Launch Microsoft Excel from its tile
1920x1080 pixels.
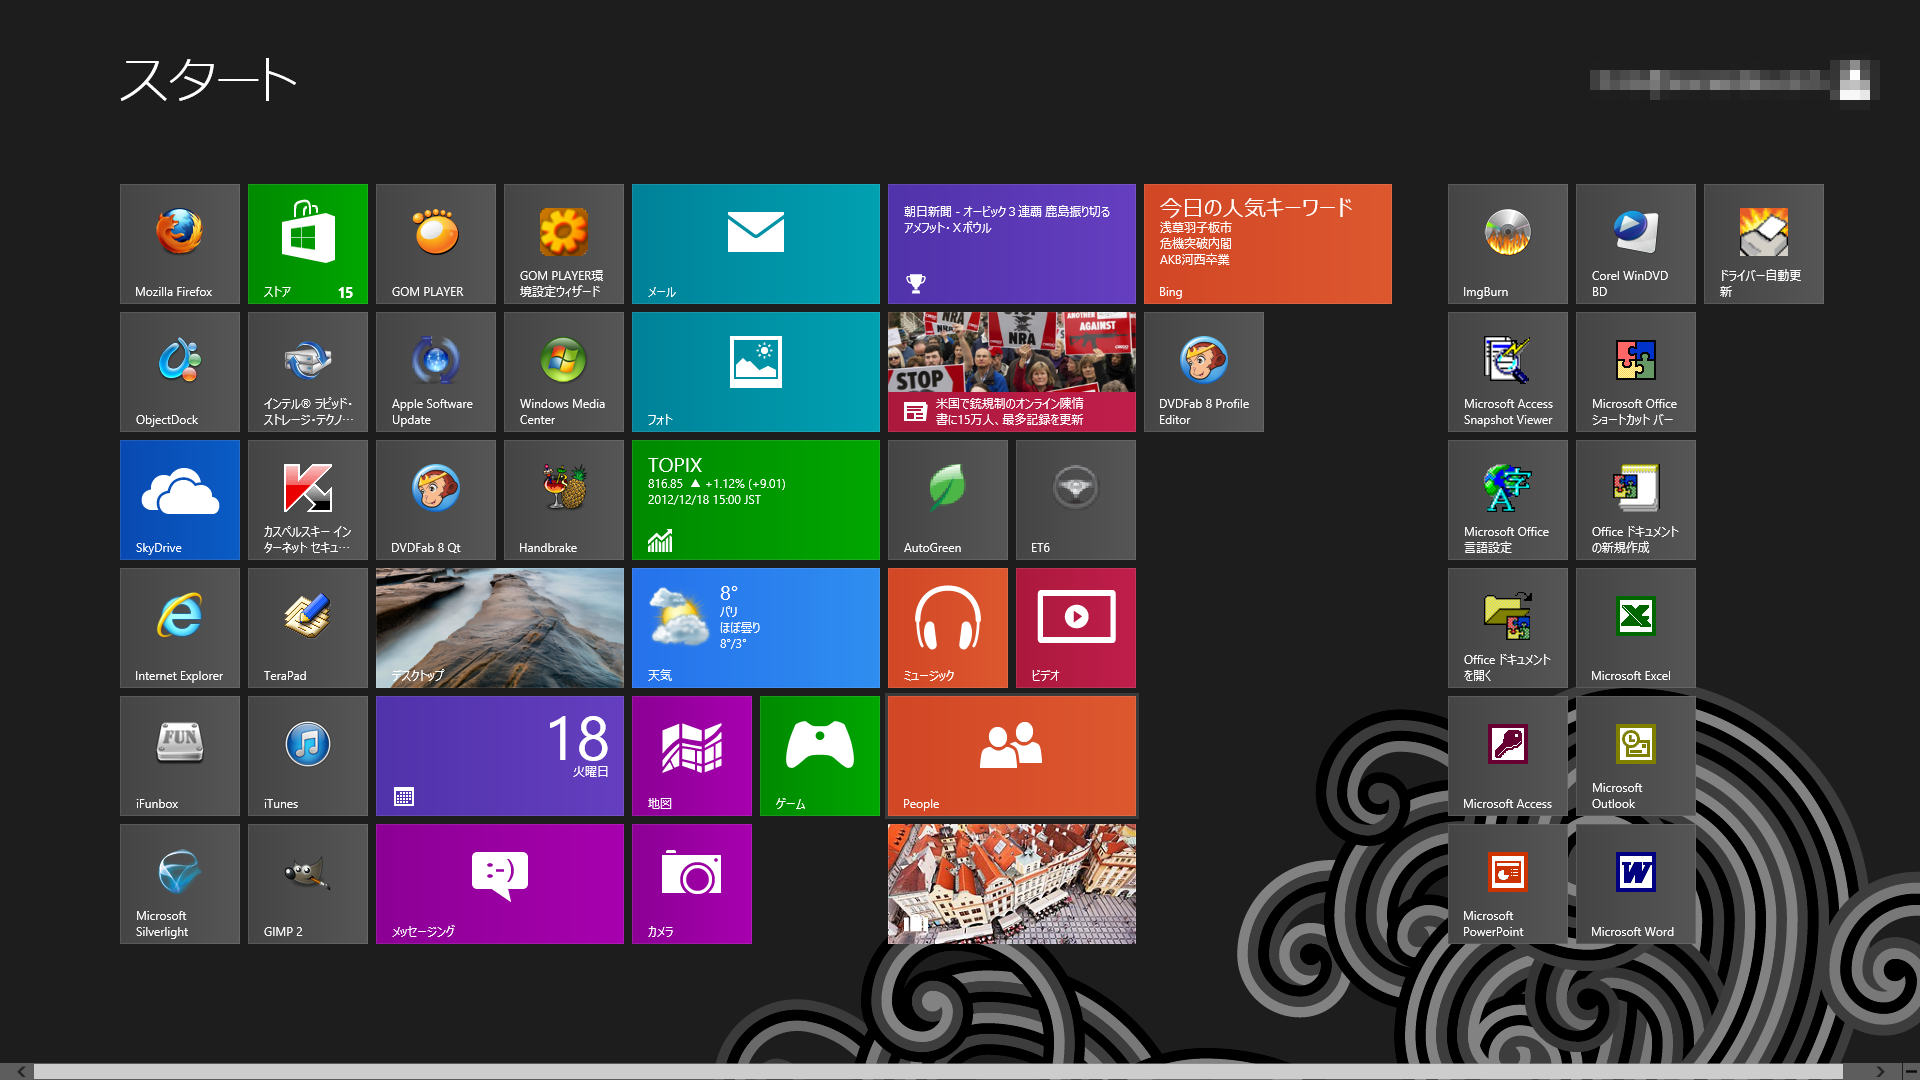pos(1636,627)
